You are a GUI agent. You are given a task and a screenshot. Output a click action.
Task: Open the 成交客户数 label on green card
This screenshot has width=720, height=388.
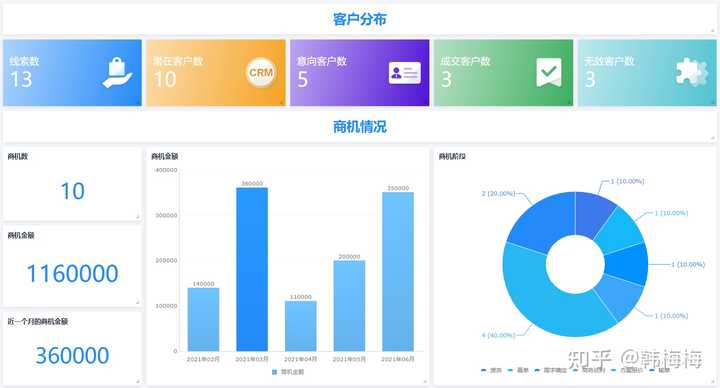(x=465, y=61)
